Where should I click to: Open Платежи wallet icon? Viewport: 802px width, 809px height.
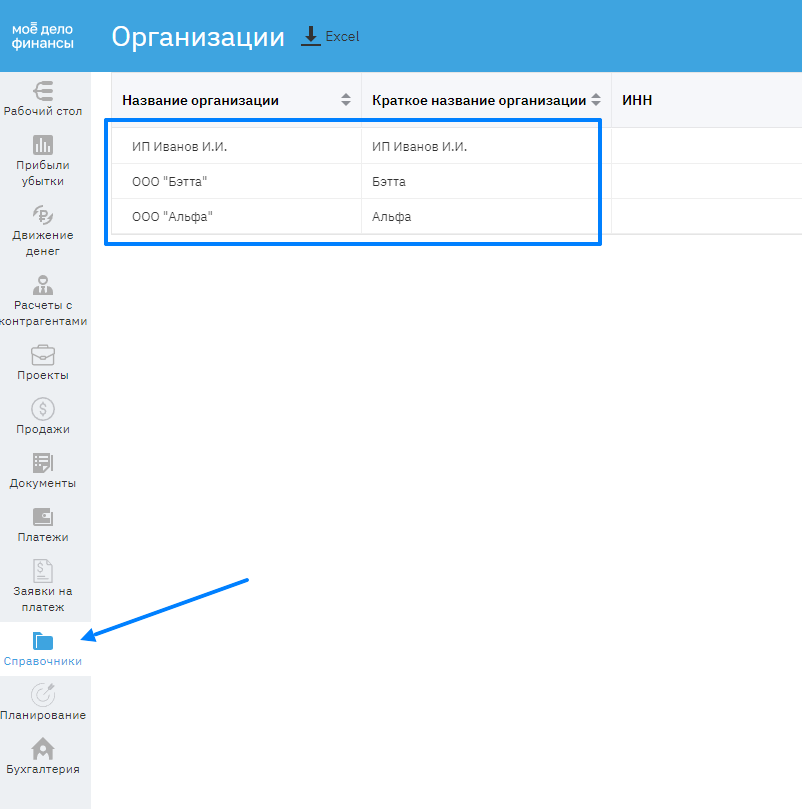coord(43,517)
